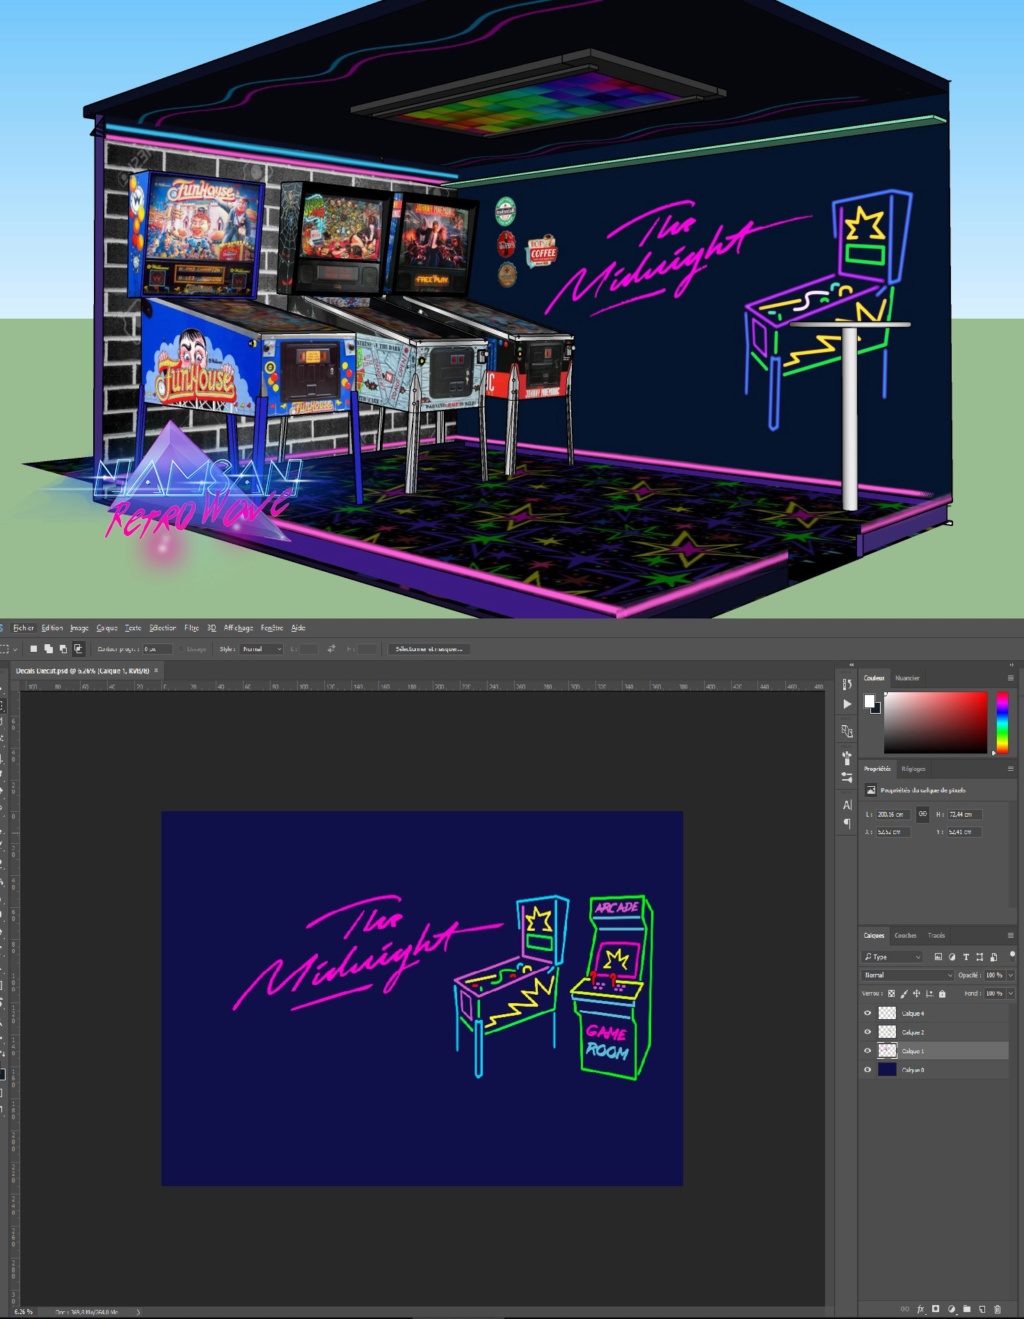1024x1319 pixels.
Task: Lock all padlock icon
Action: 942,994
